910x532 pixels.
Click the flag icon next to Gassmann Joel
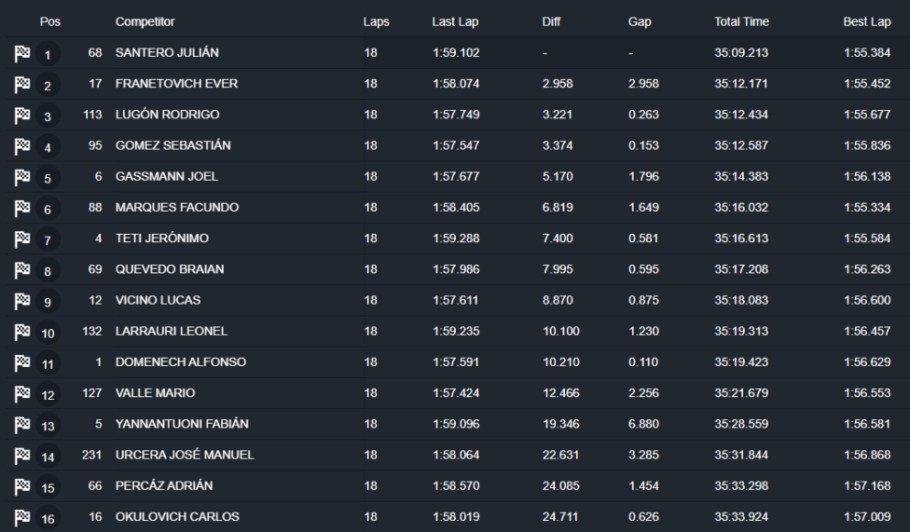22,177
